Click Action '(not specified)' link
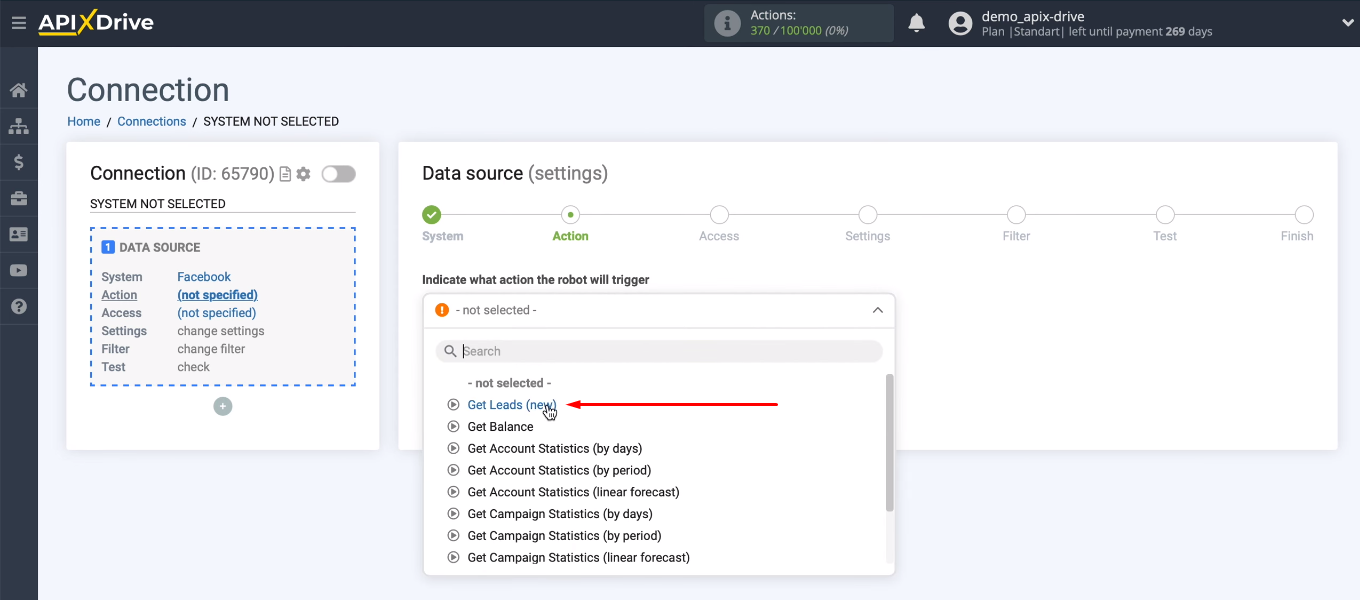 (x=218, y=295)
